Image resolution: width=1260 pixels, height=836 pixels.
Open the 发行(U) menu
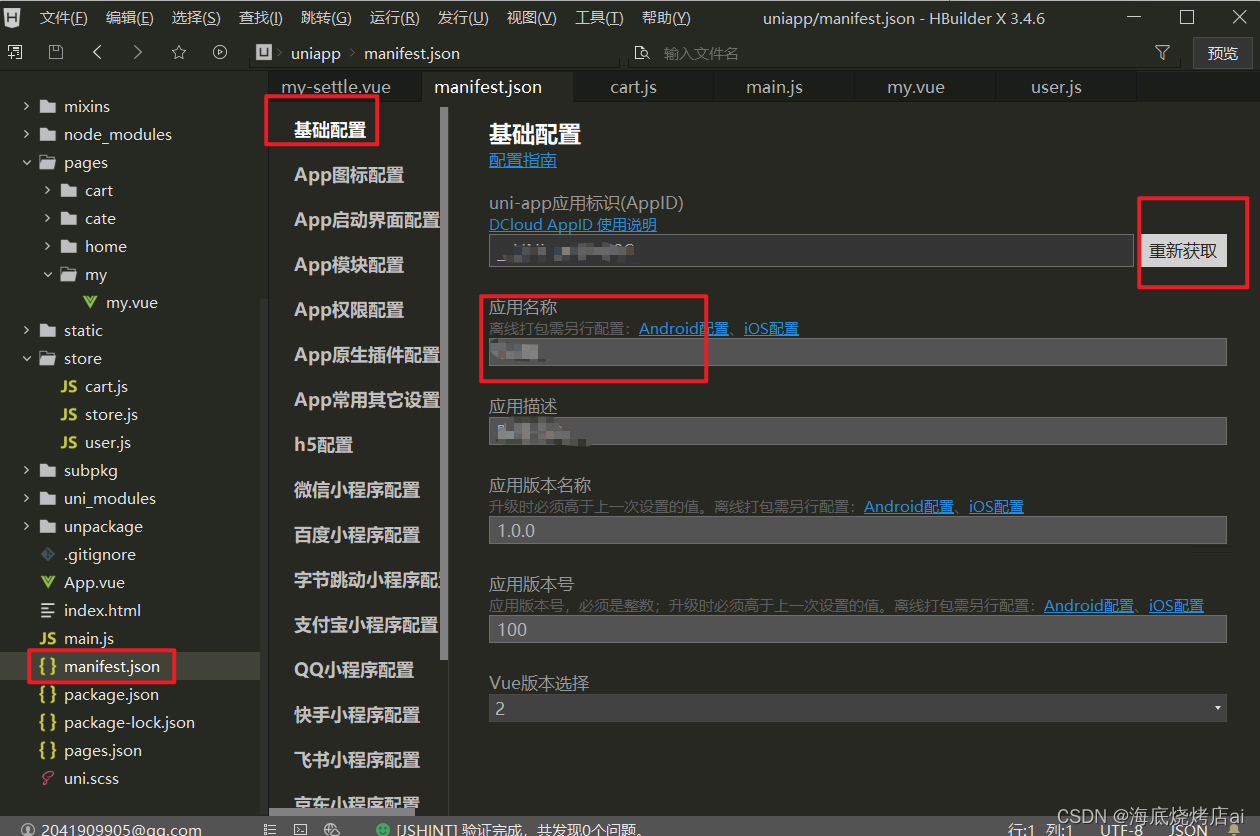tap(463, 18)
